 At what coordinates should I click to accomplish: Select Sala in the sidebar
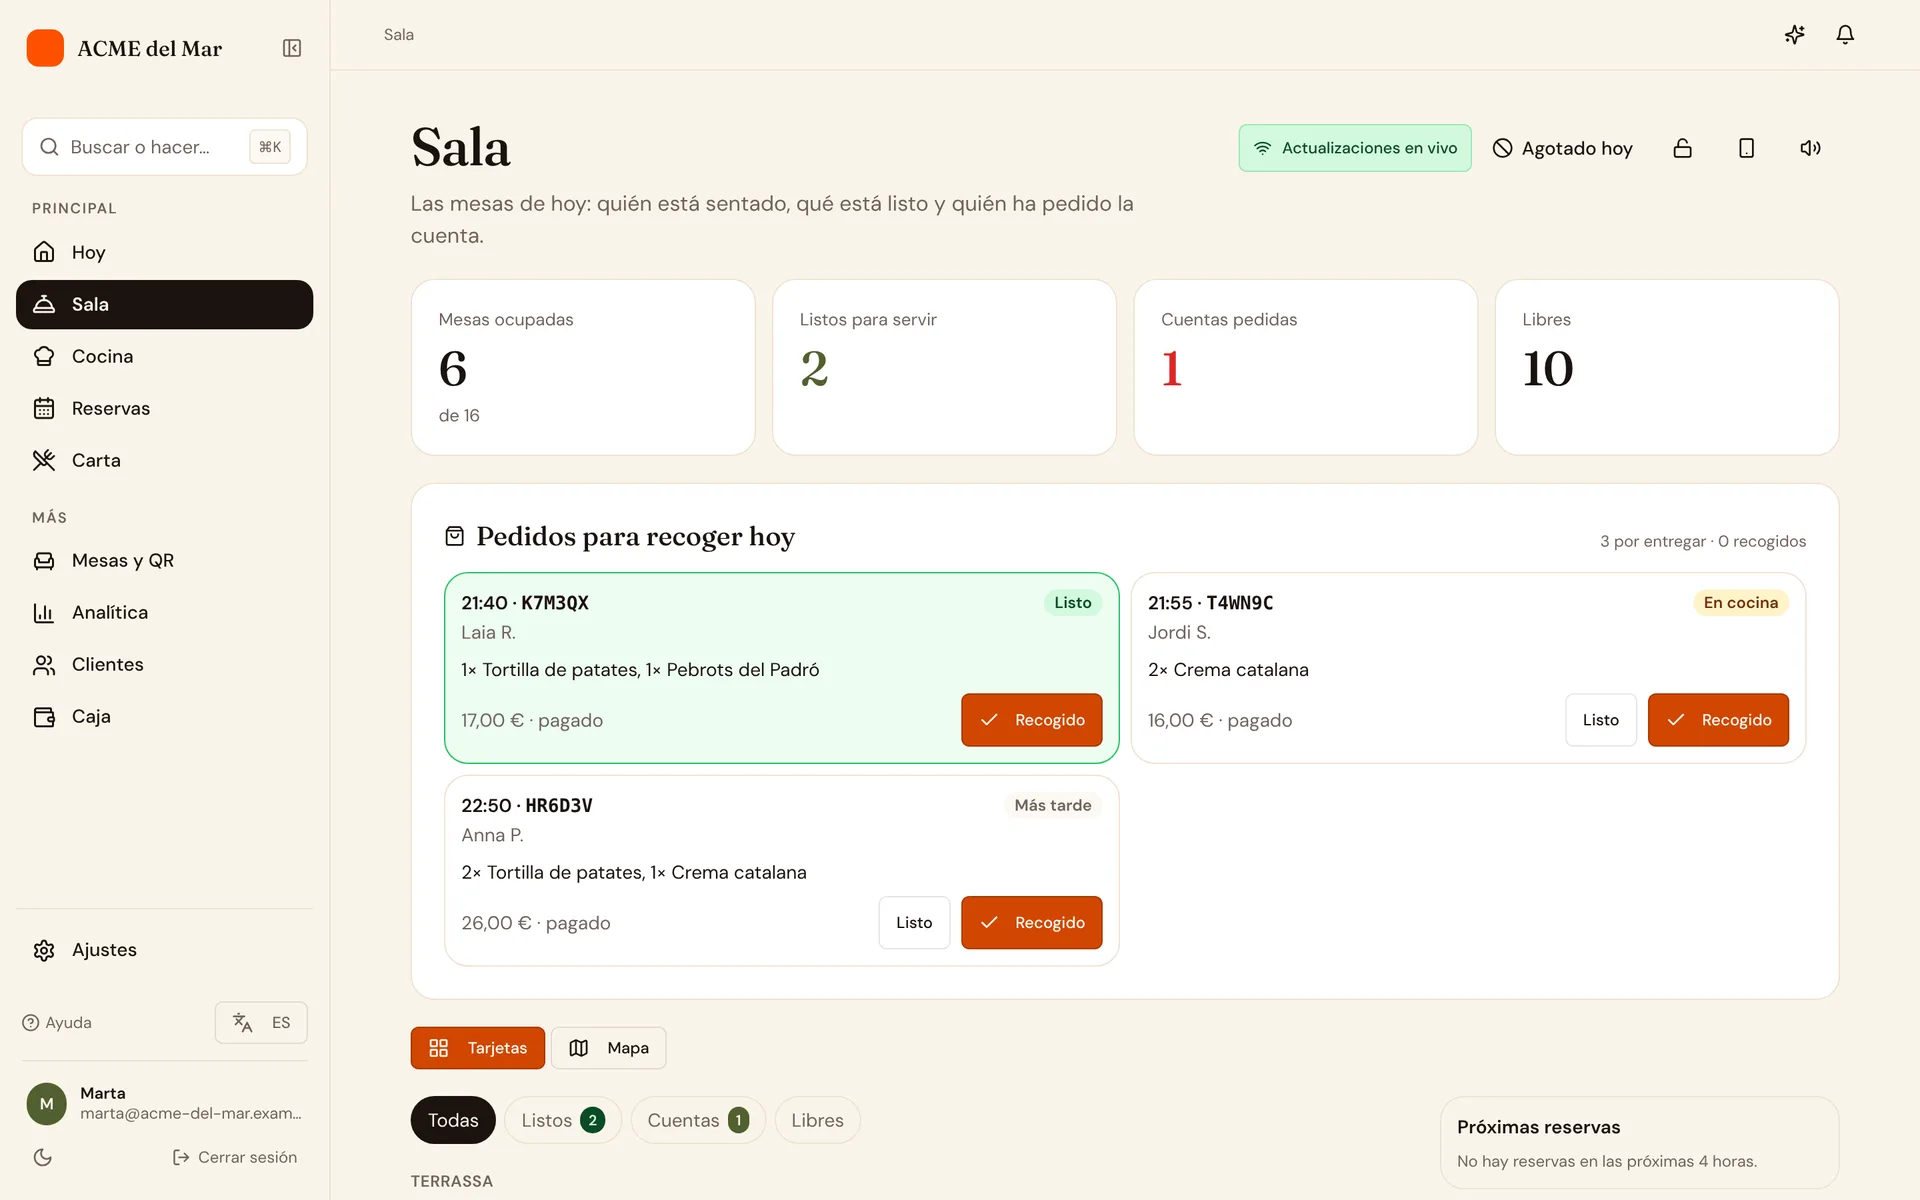point(164,304)
